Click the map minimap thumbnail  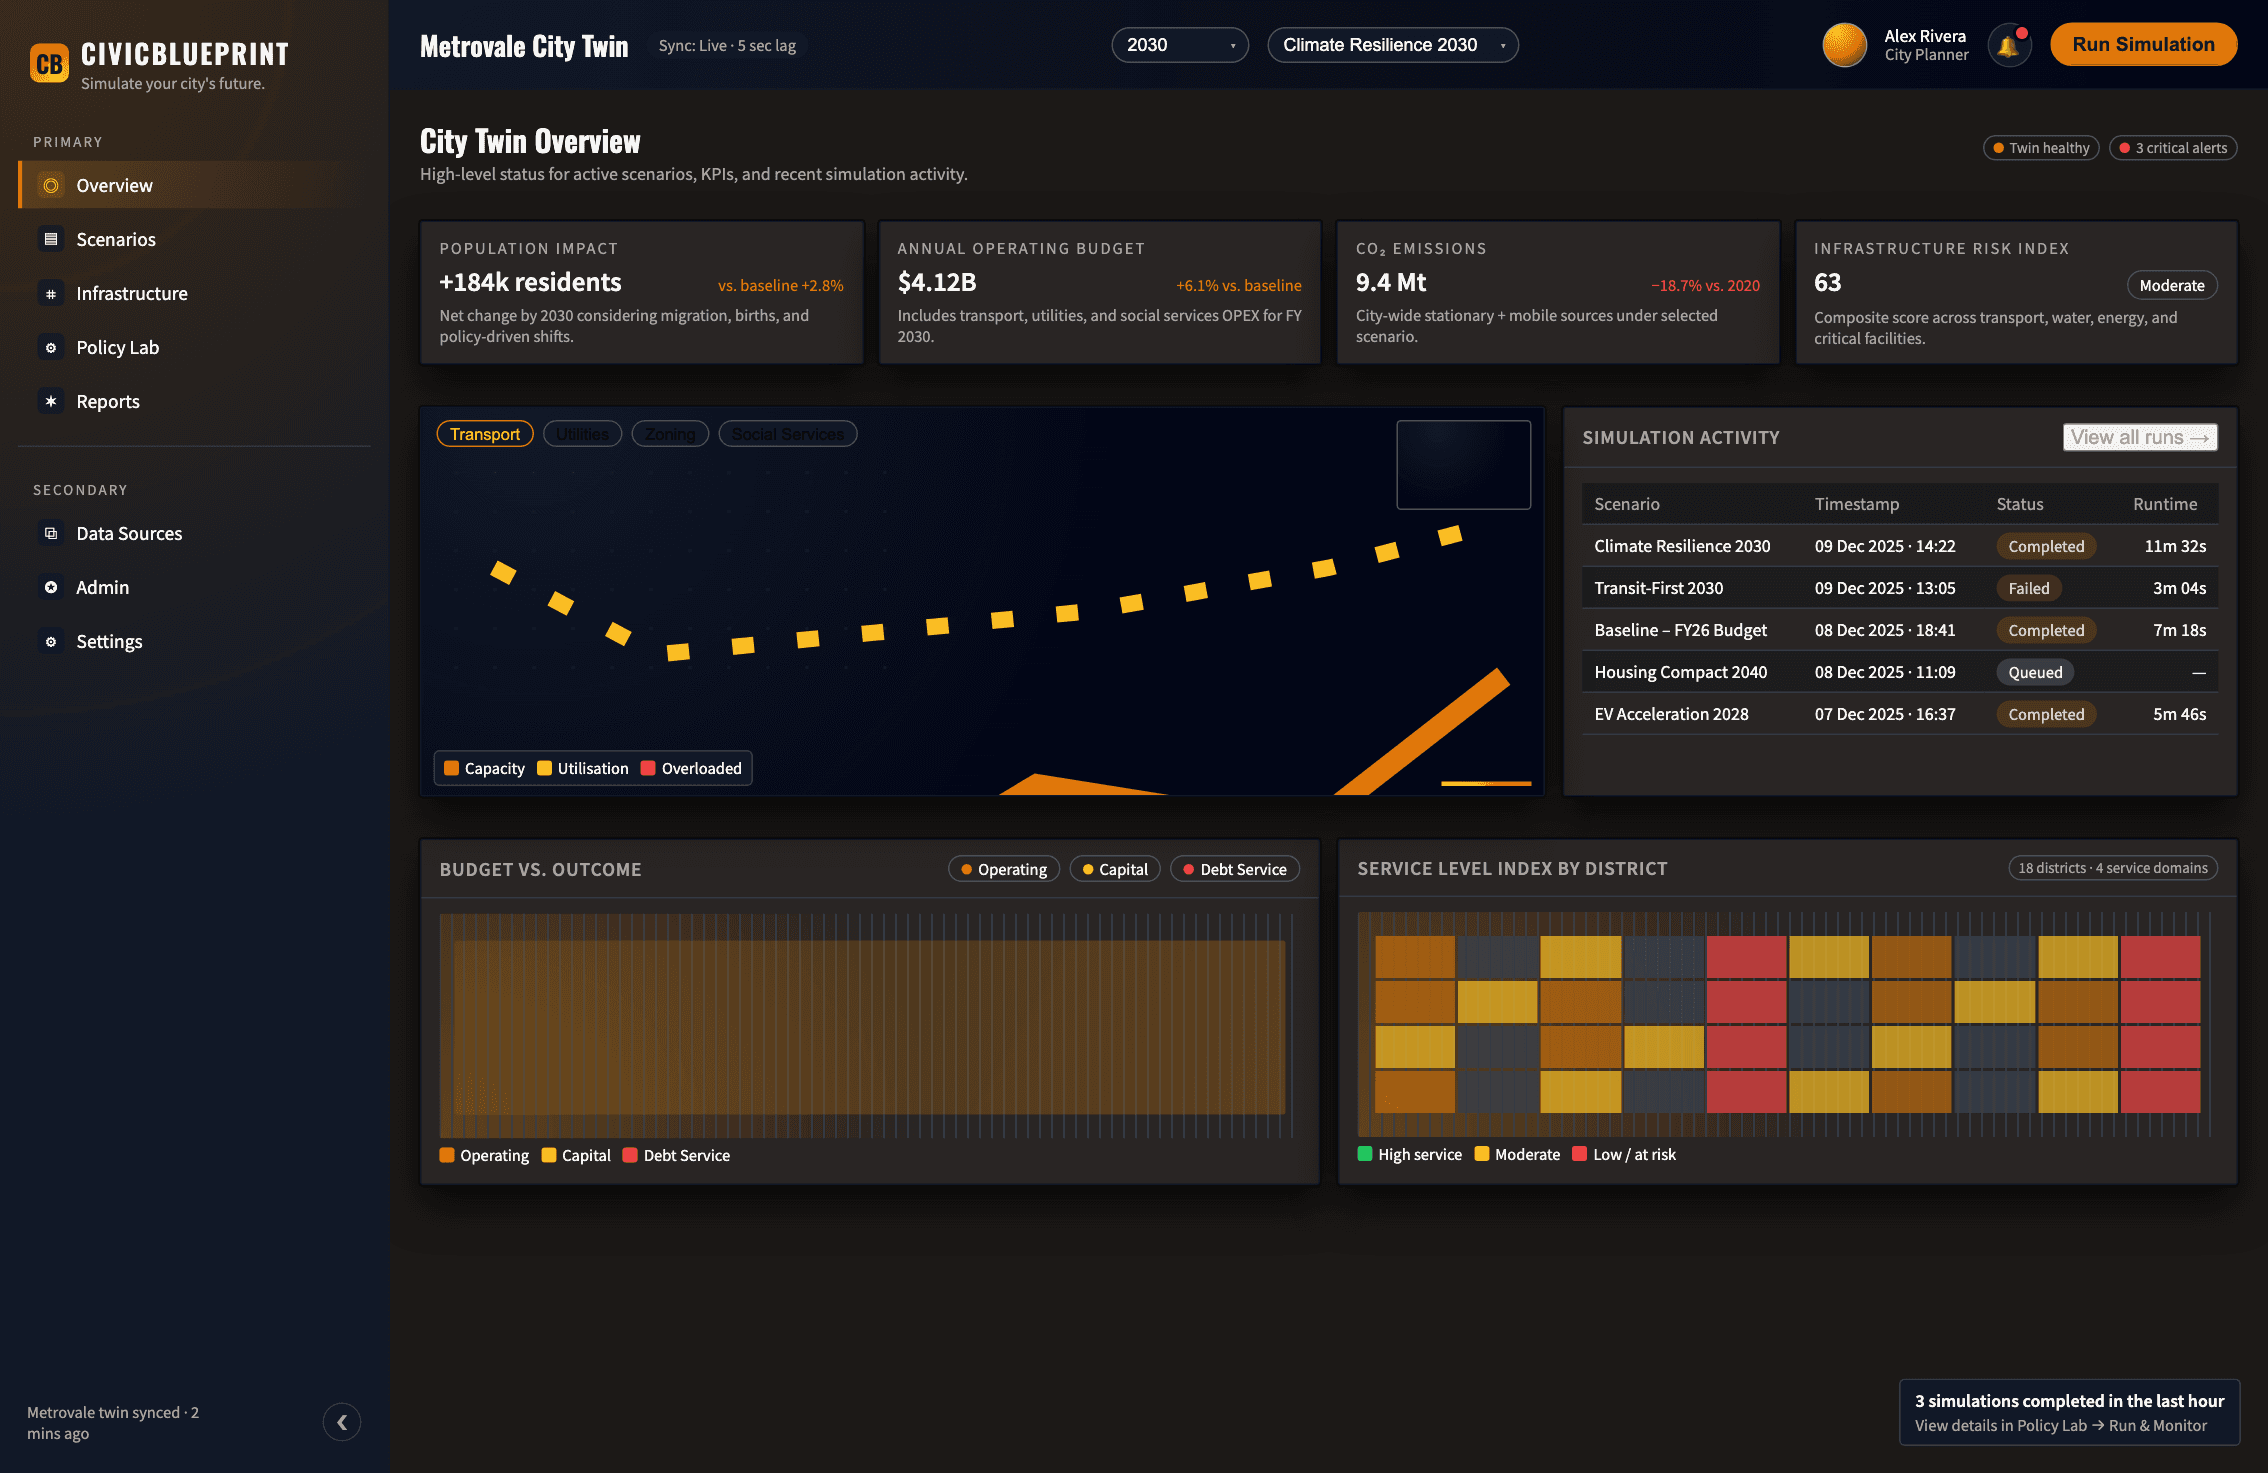click(x=1463, y=465)
